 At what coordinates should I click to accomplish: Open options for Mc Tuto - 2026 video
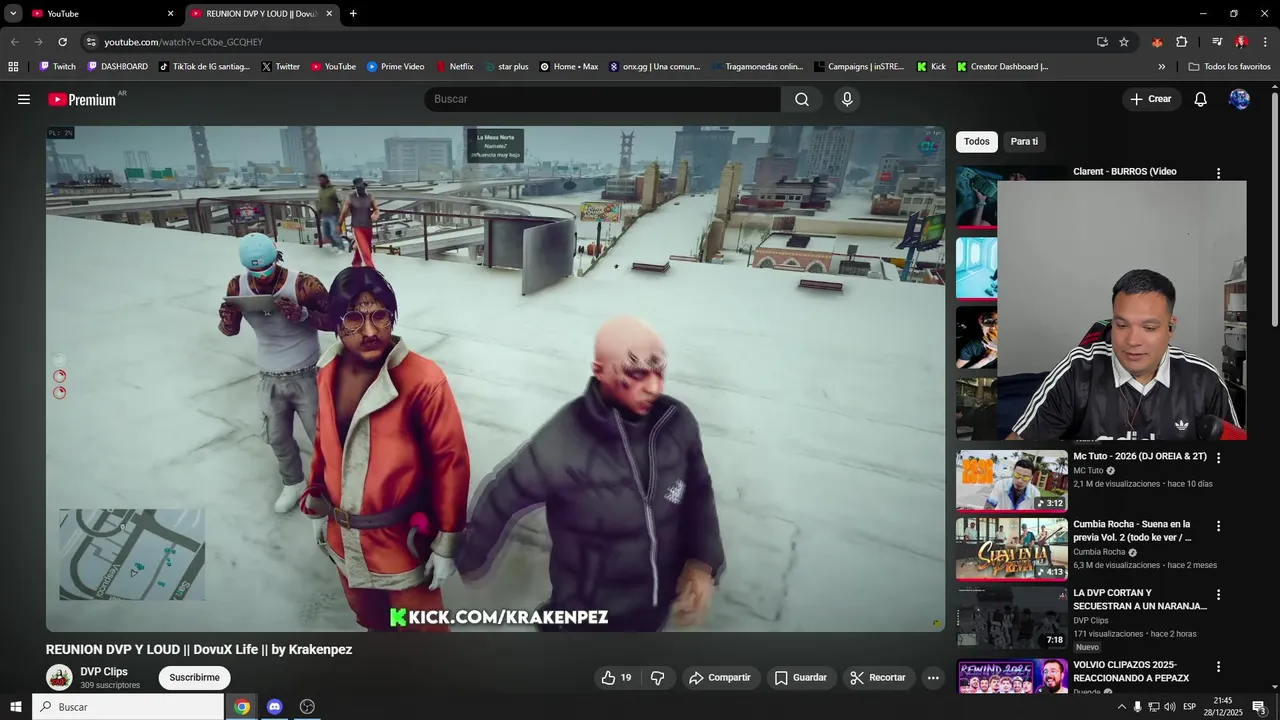coord(1218,458)
